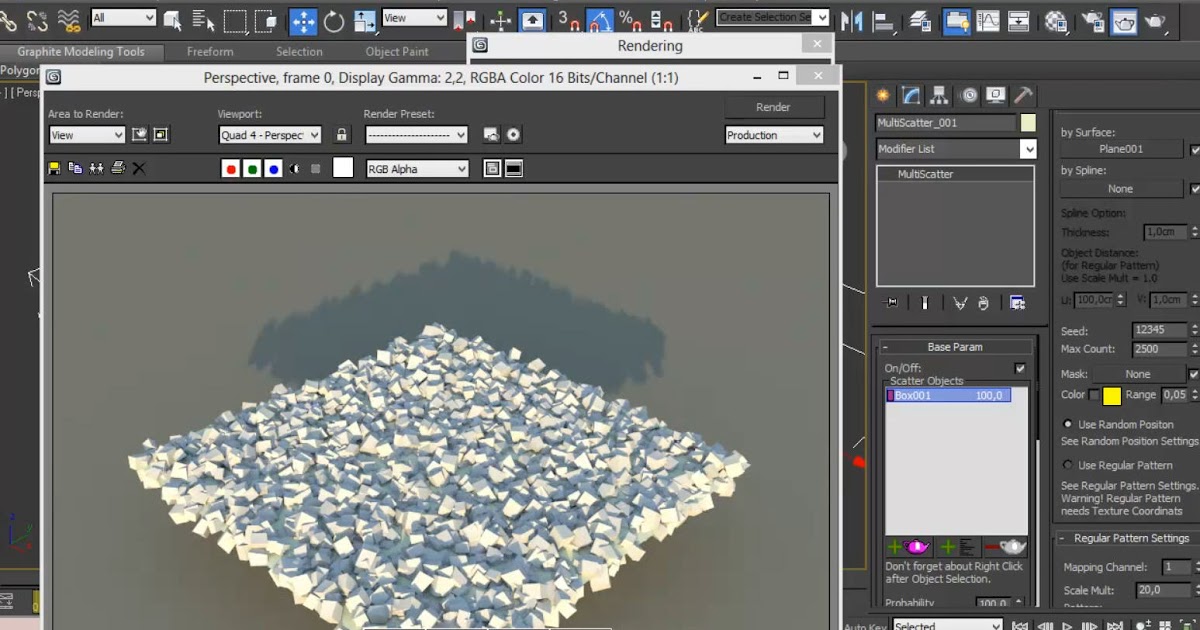Open the Rendered Frame Window icon
This screenshot has width=1200, height=630.
click(1125, 20)
